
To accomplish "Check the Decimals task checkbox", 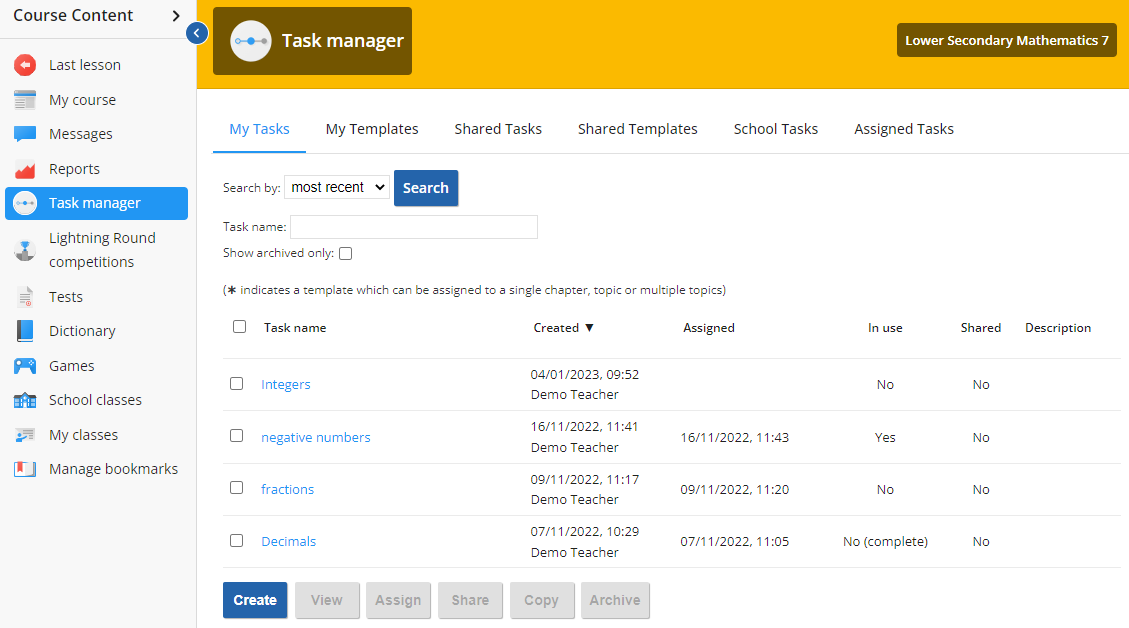I will pyautogui.click(x=236, y=540).
